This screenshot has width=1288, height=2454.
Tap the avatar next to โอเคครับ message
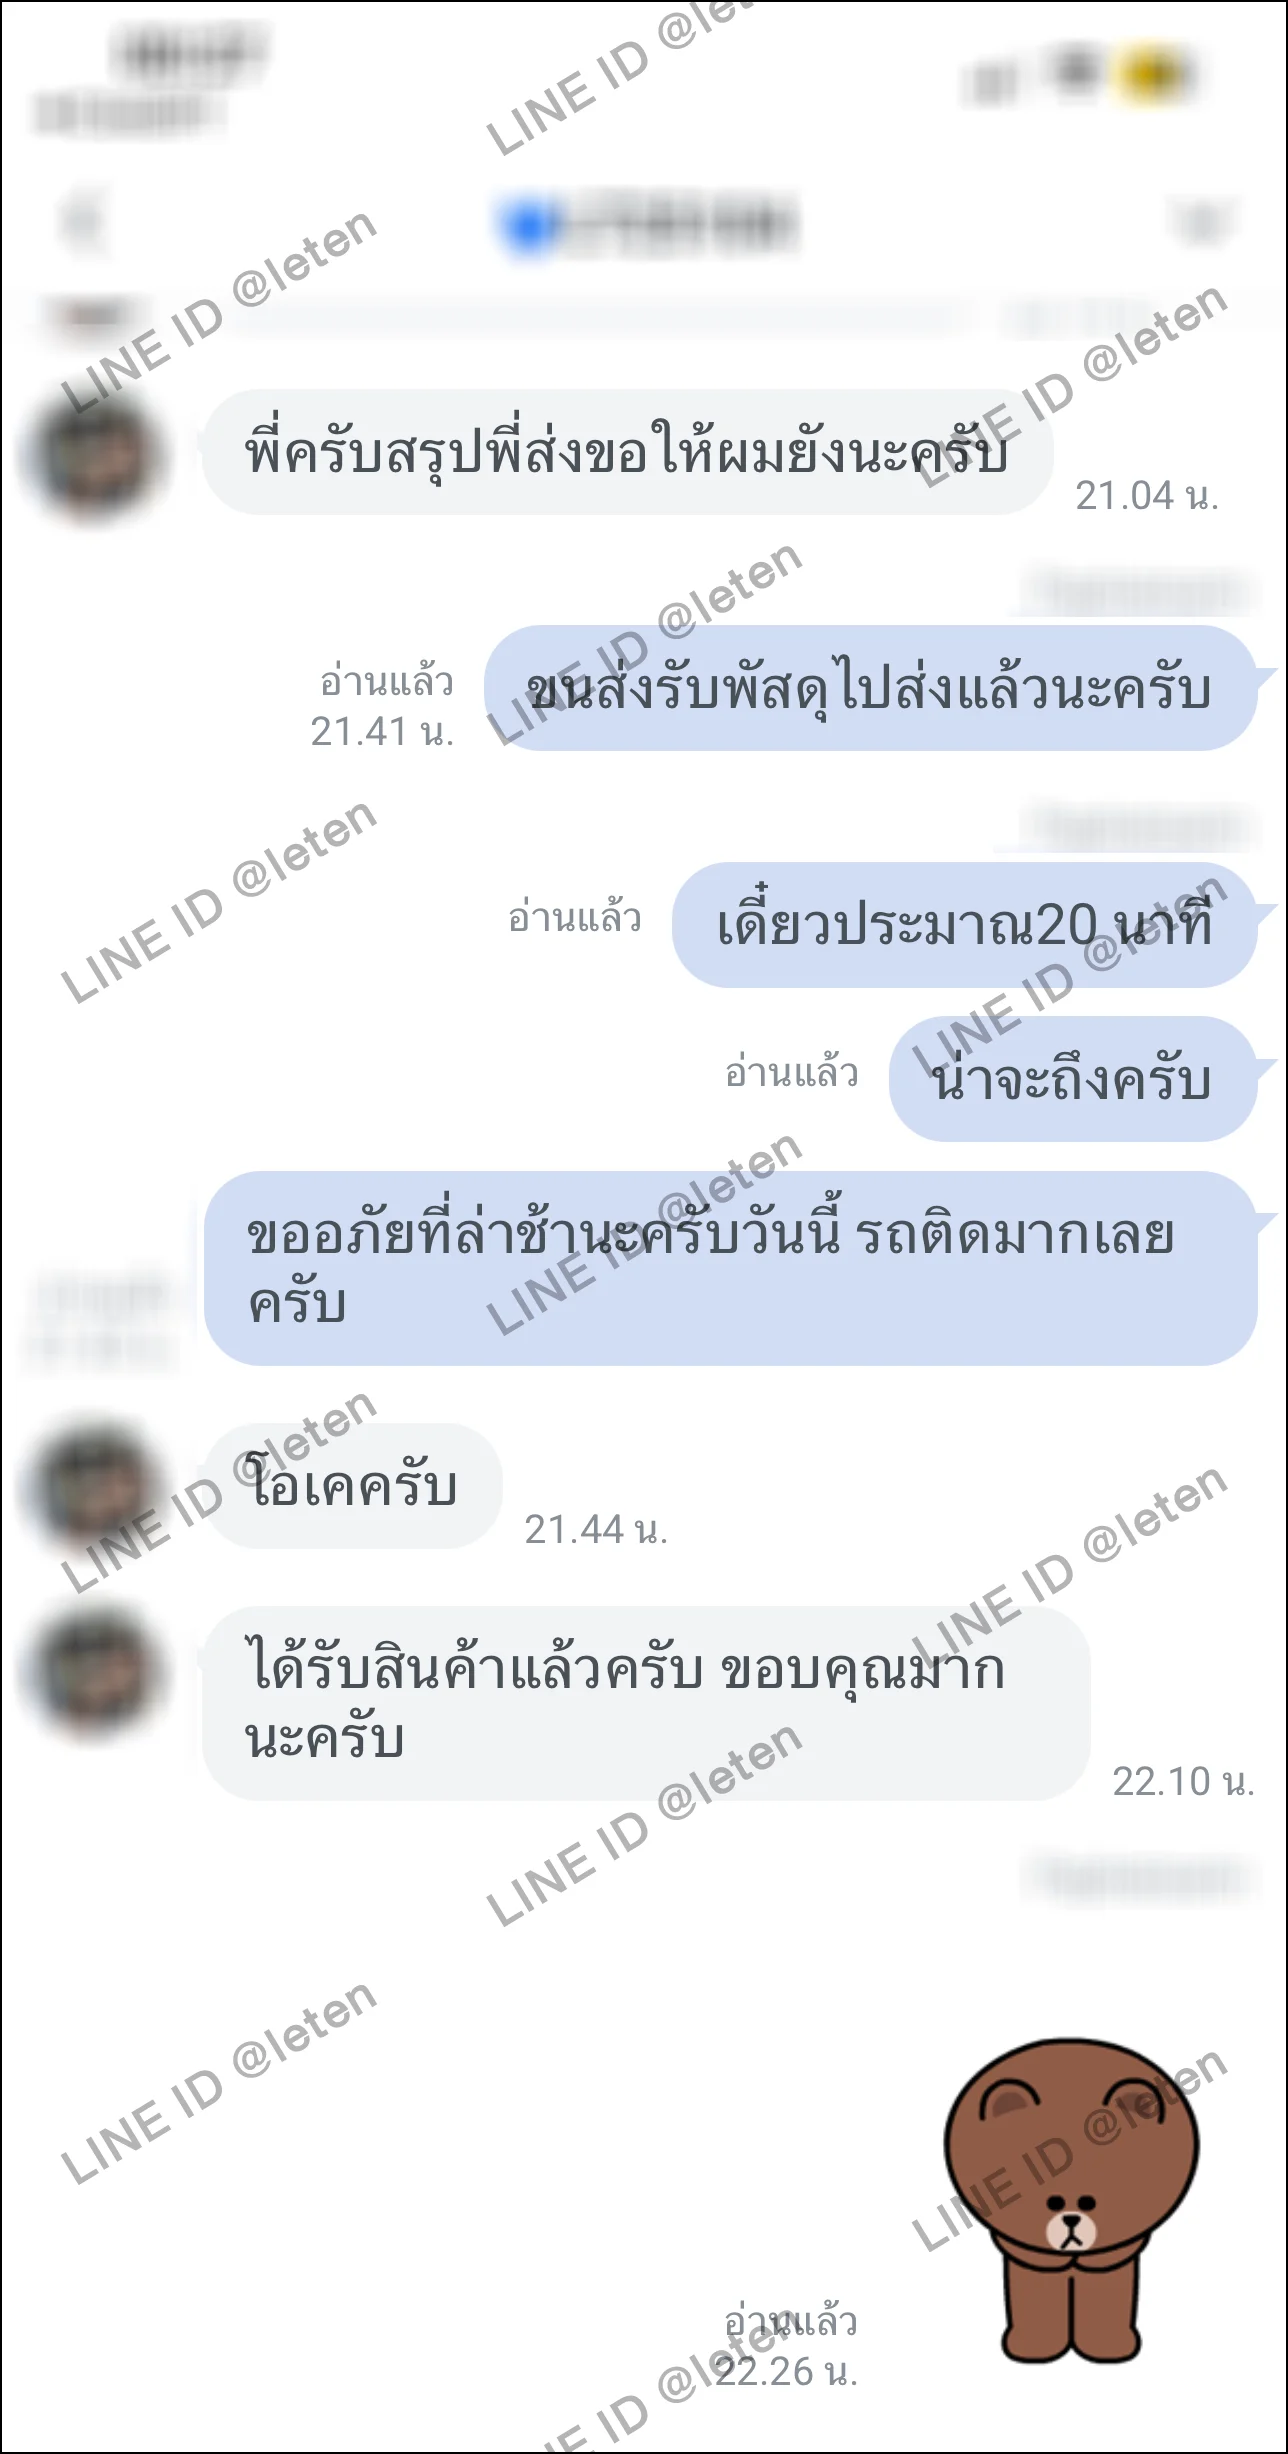97,1484
